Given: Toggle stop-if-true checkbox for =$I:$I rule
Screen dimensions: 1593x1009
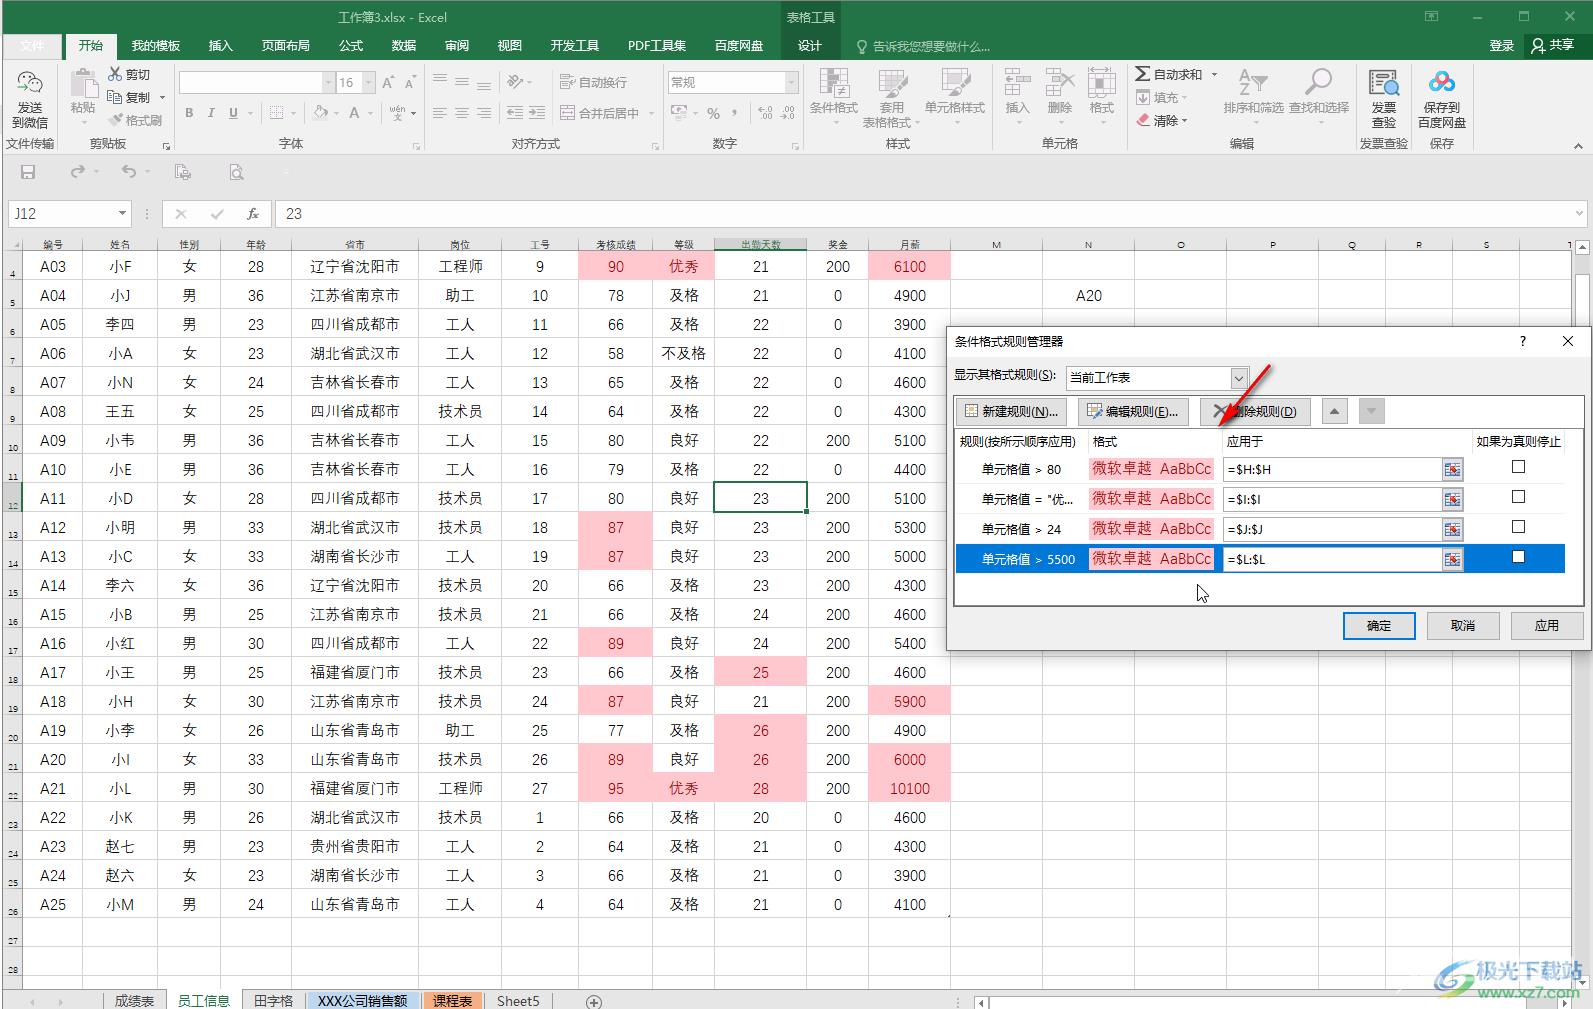Looking at the screenshot, I should point(1518,497).
